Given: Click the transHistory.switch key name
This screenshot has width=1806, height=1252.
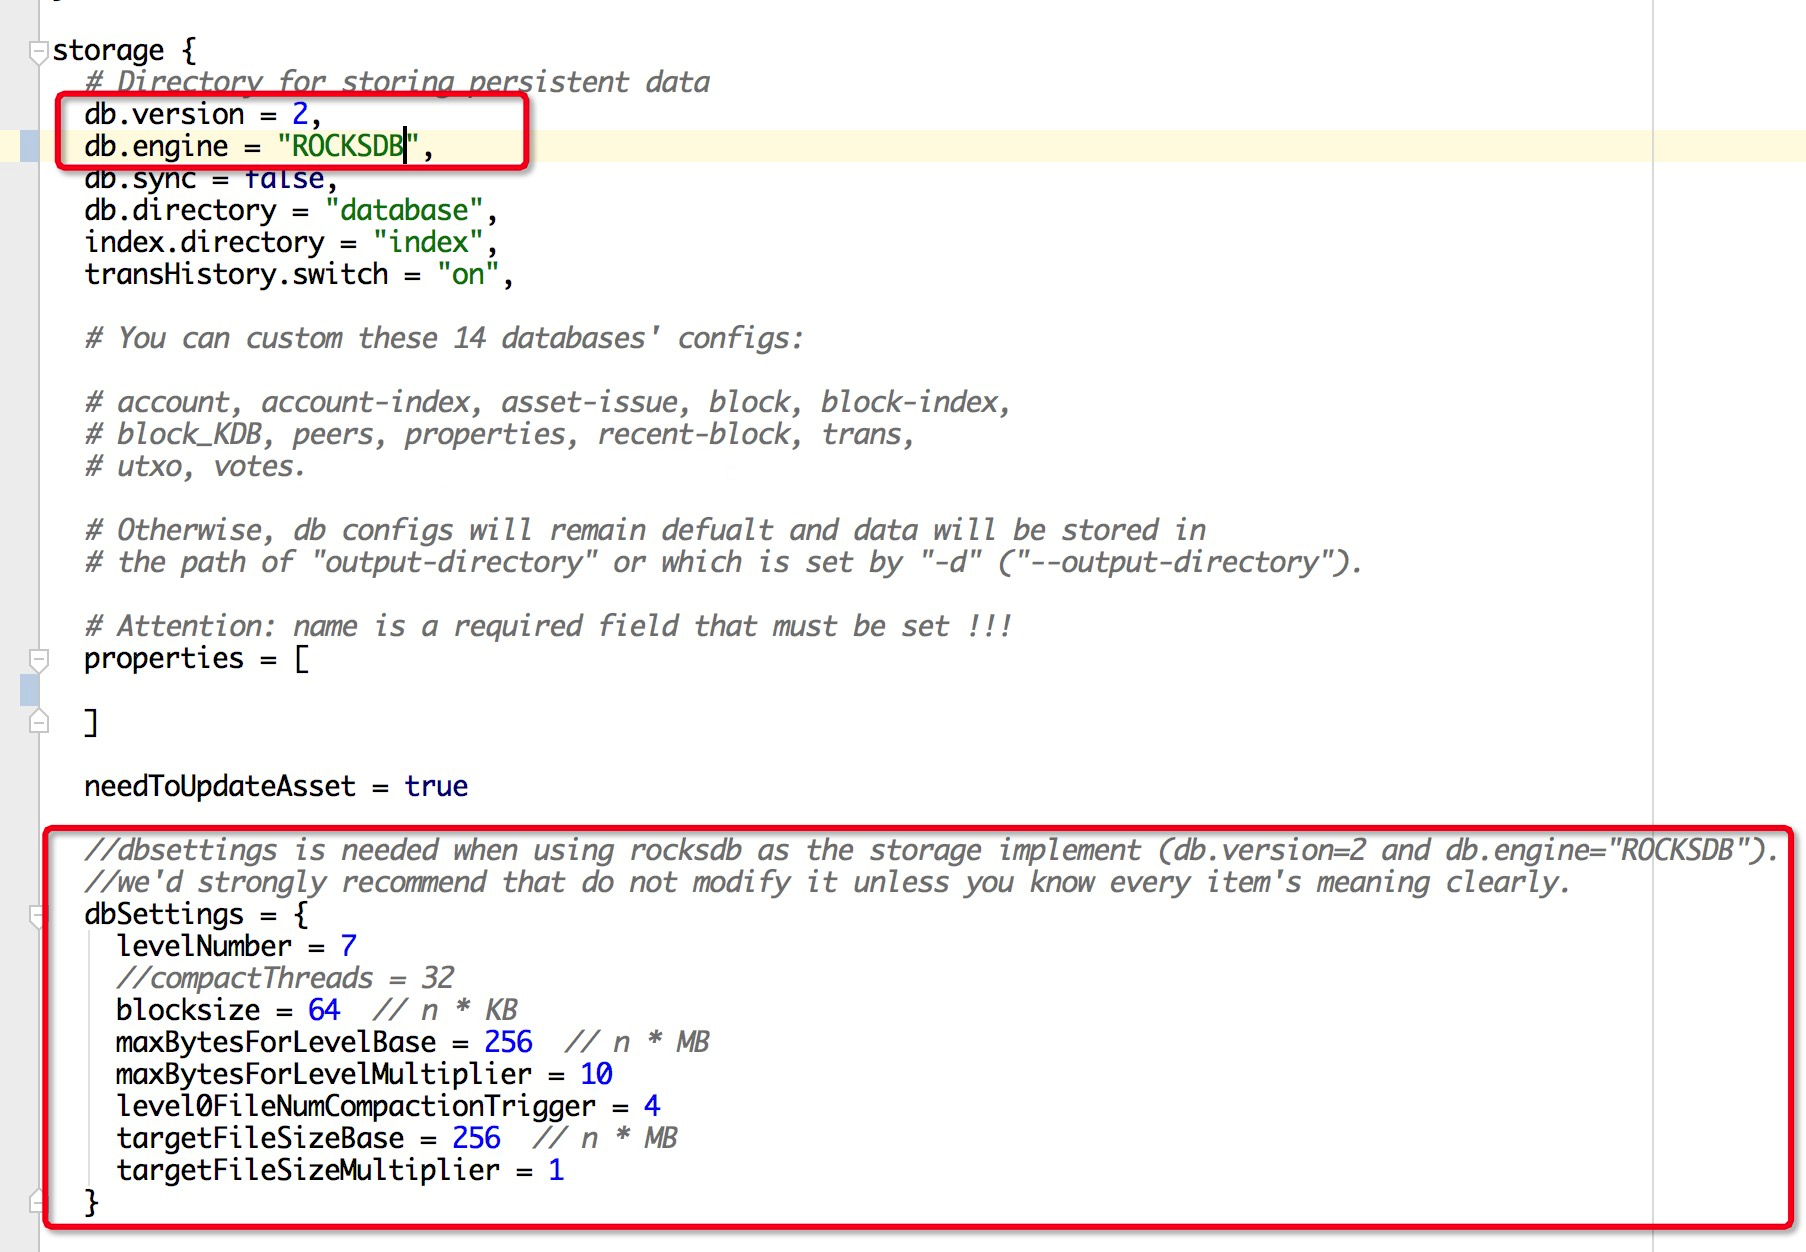Looking at the screenshot, I should click(x=236, y=274).
